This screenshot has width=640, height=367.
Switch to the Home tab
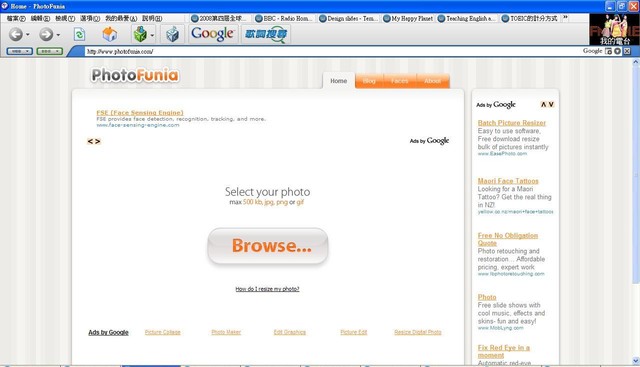(338, 81)
